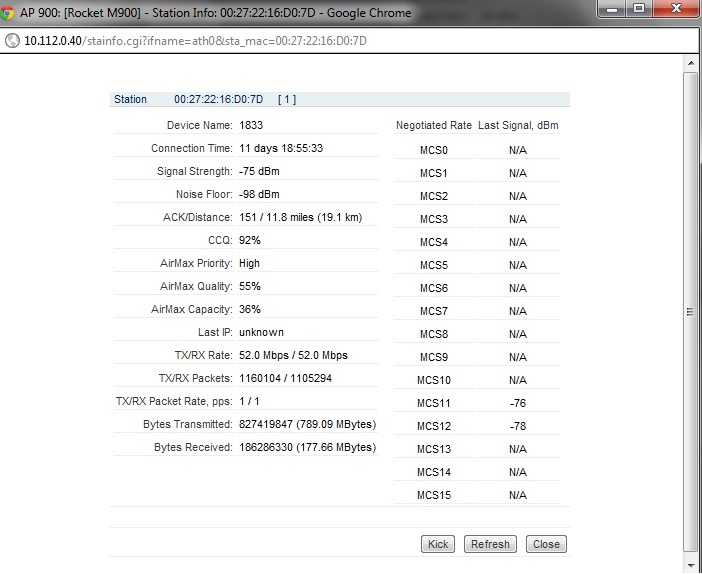Close the Chrome window
This screenshot has height=574, width=702.
676,9
